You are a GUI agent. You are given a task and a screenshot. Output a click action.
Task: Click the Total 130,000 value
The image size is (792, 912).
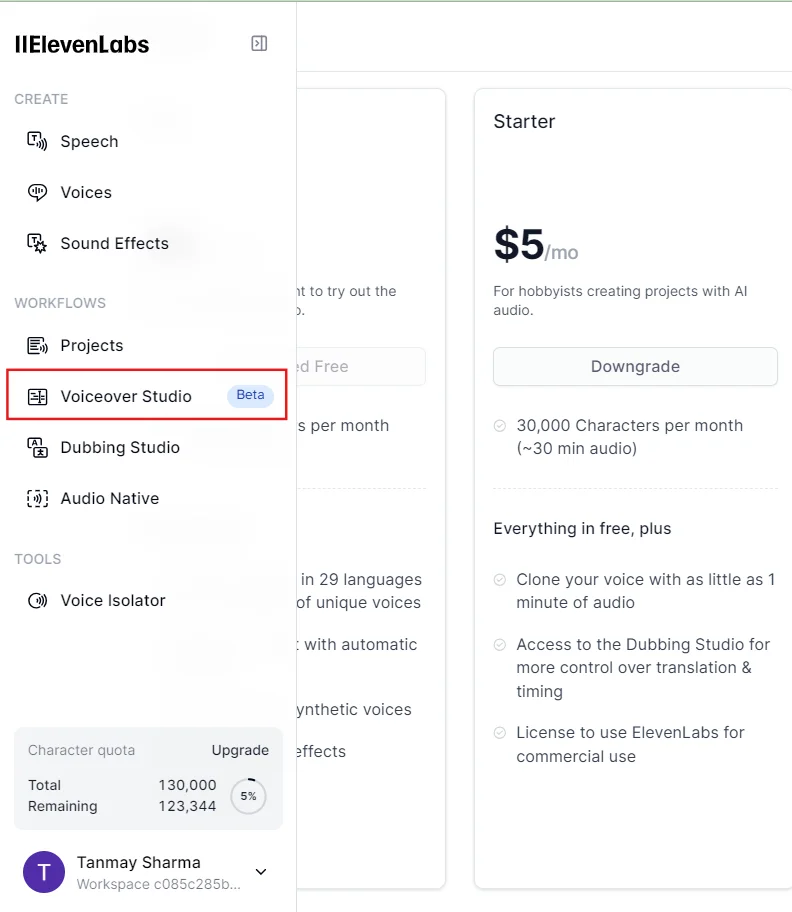point(187,785)
